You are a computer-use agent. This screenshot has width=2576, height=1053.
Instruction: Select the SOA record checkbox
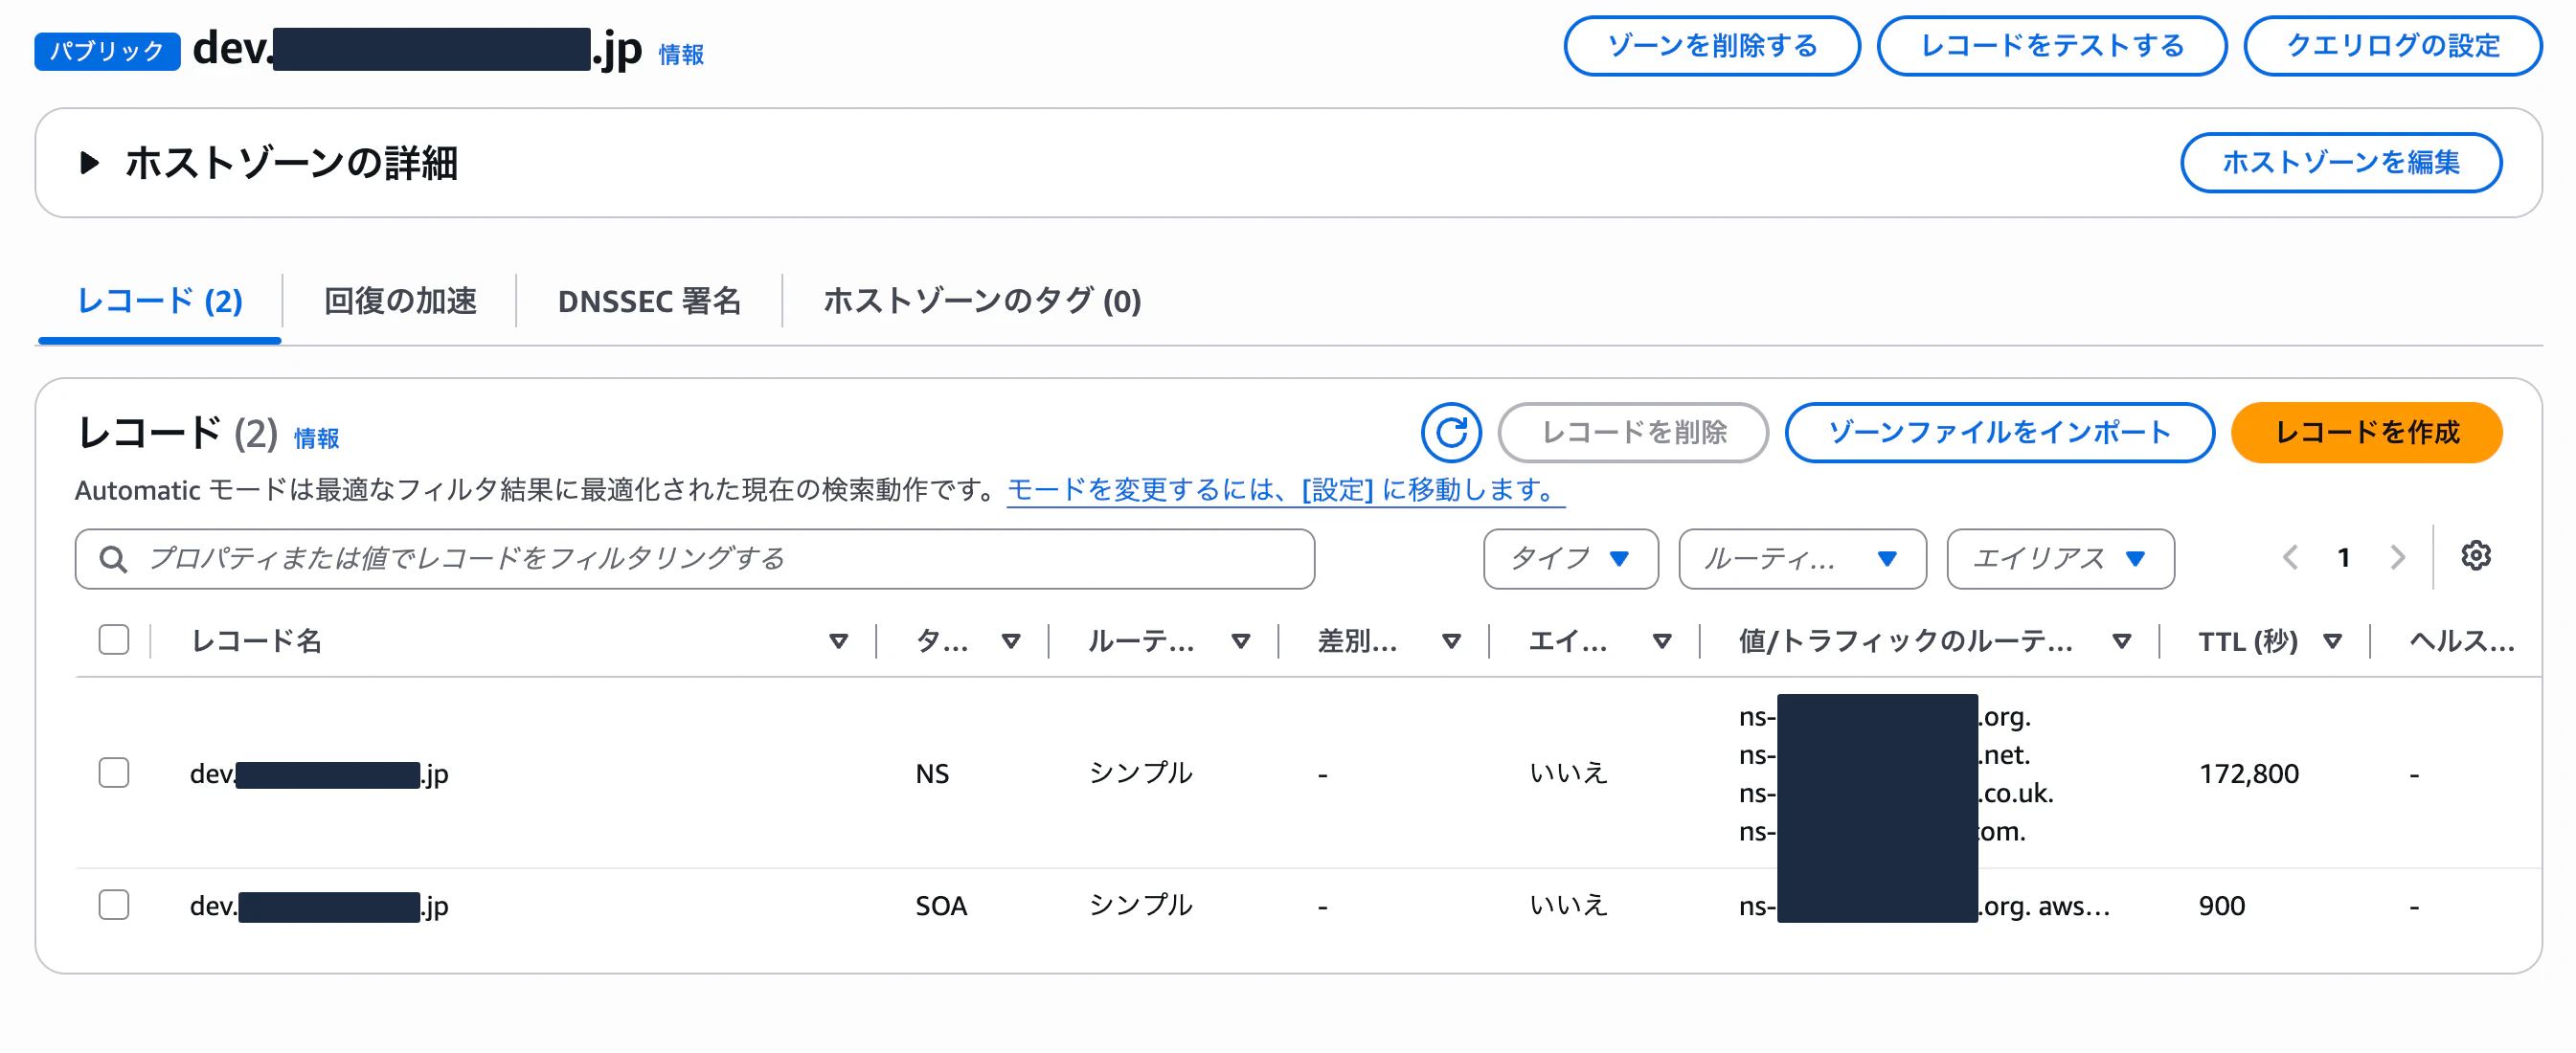[x=114, y=905]
